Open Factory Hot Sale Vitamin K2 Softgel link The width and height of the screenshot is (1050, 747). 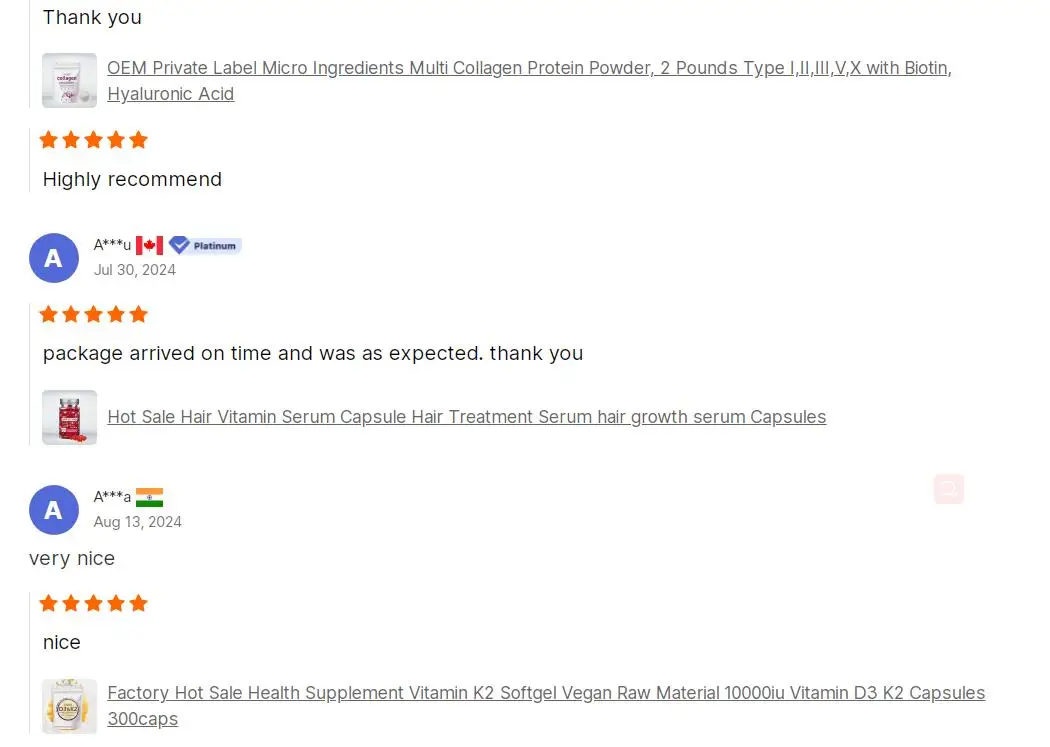click(x=546, y=706)
